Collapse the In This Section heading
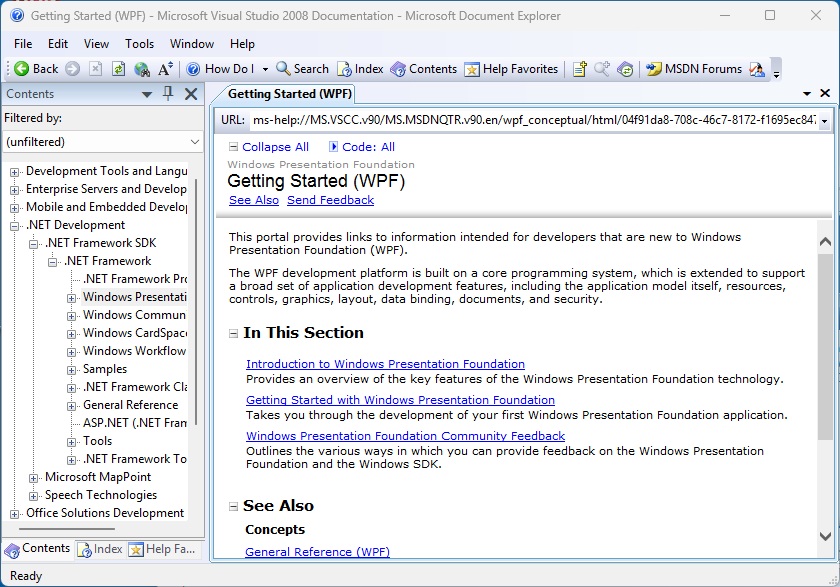840x587 pixels. [x=233, y=333]
